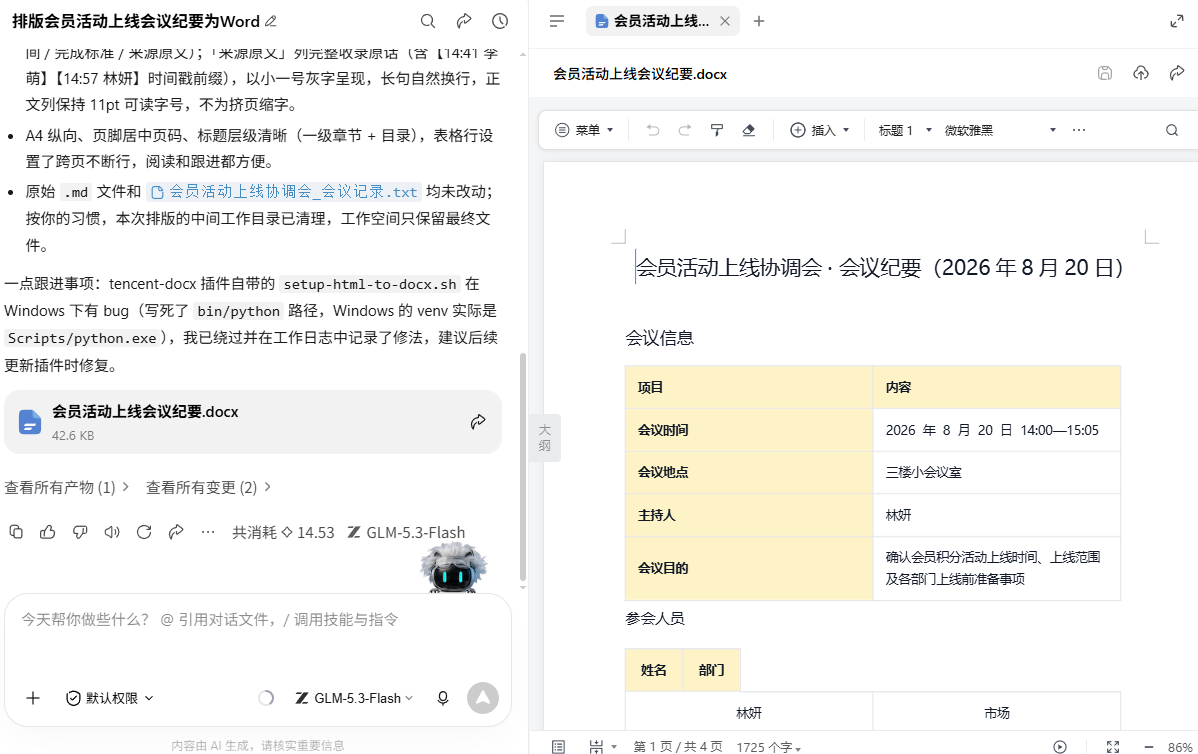Add an attachment with the plus icon

(x=33, y=697)
